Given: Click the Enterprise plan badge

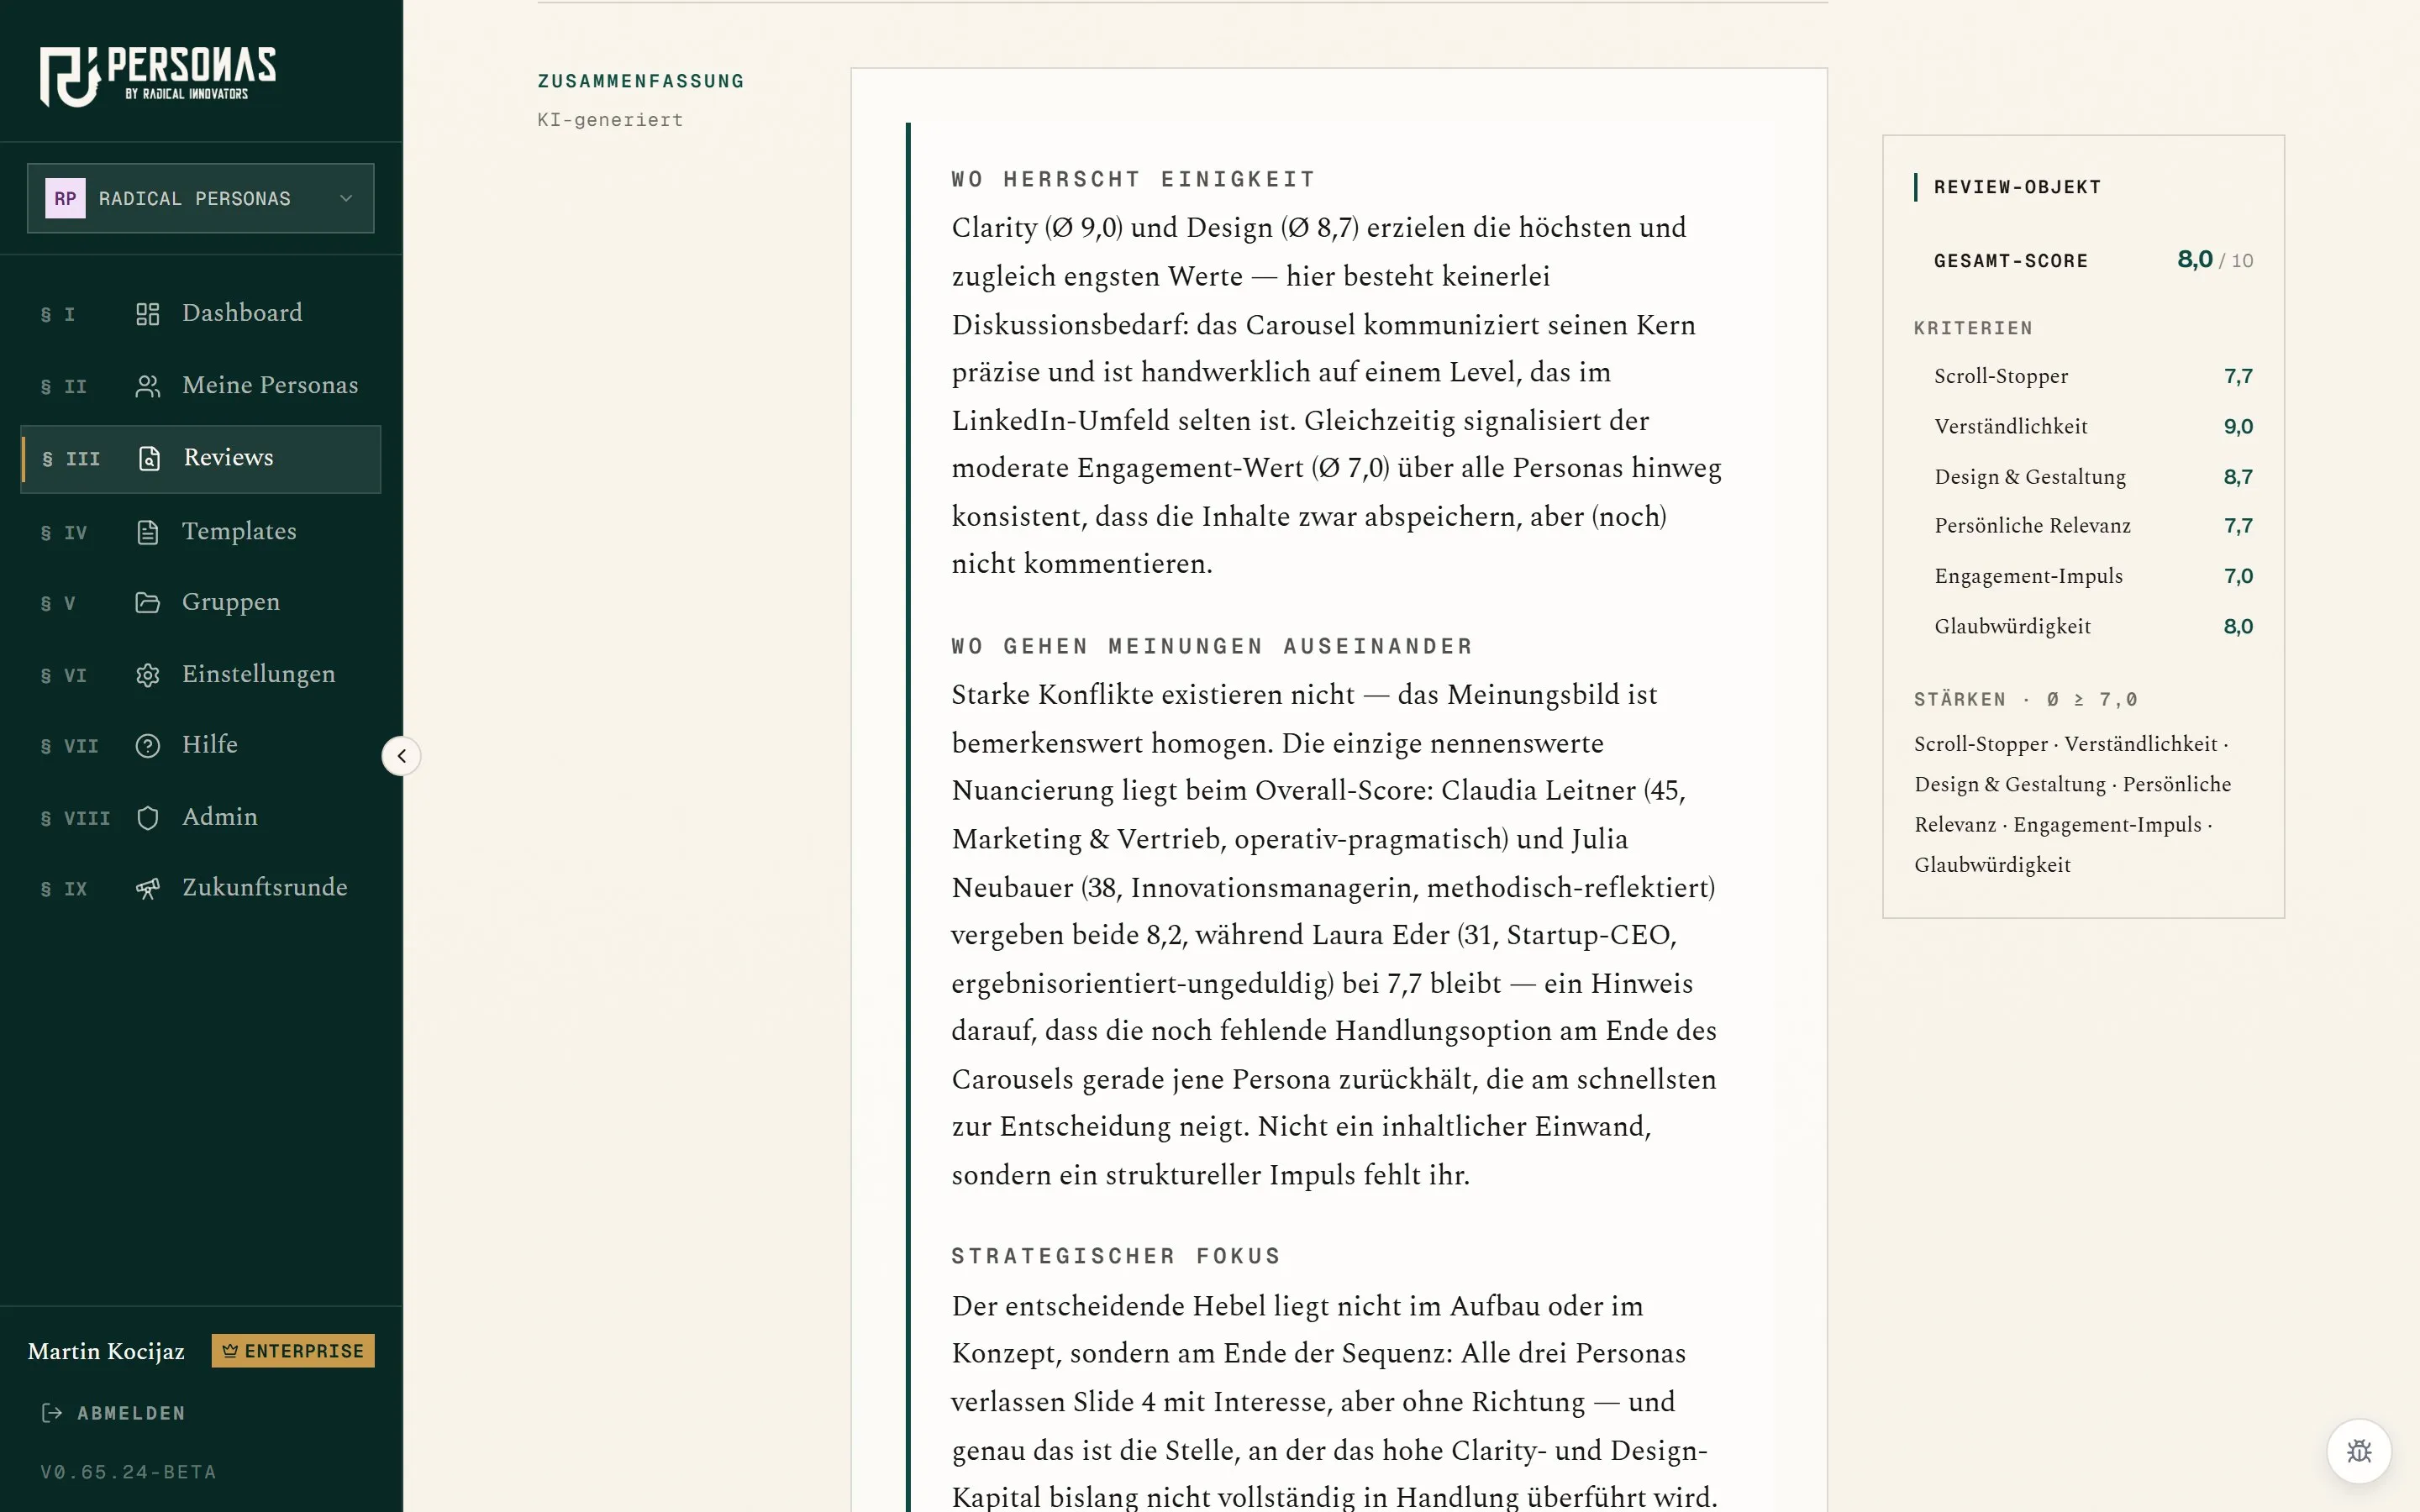Looking at the screenshot, I should click(x=293, y=1351).
